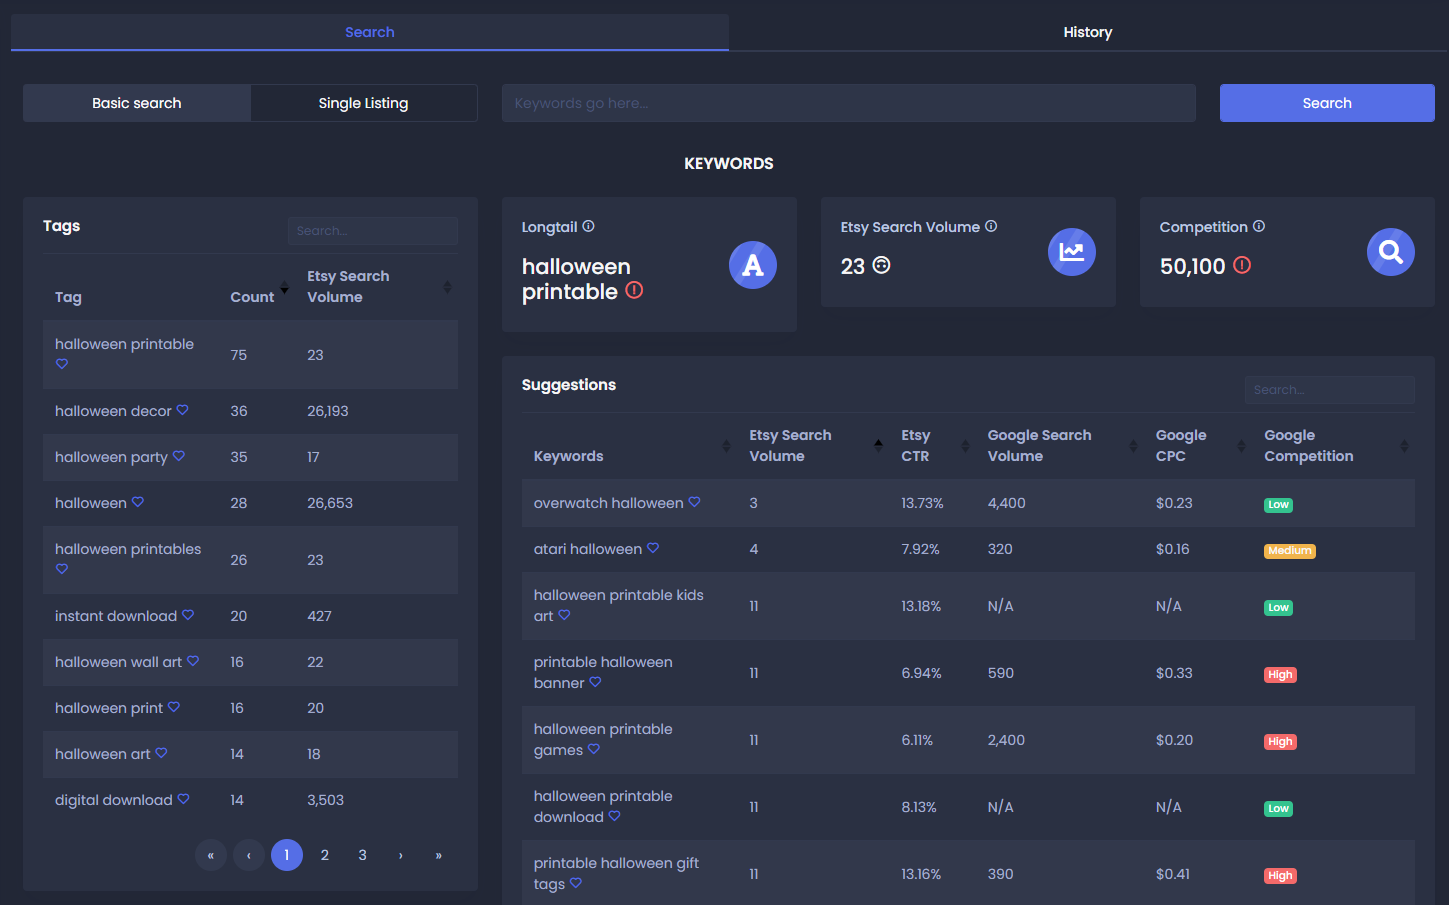Click the face icon next to 23
Viewport: 1449px width, 905px height.
[x=881, y=265]
